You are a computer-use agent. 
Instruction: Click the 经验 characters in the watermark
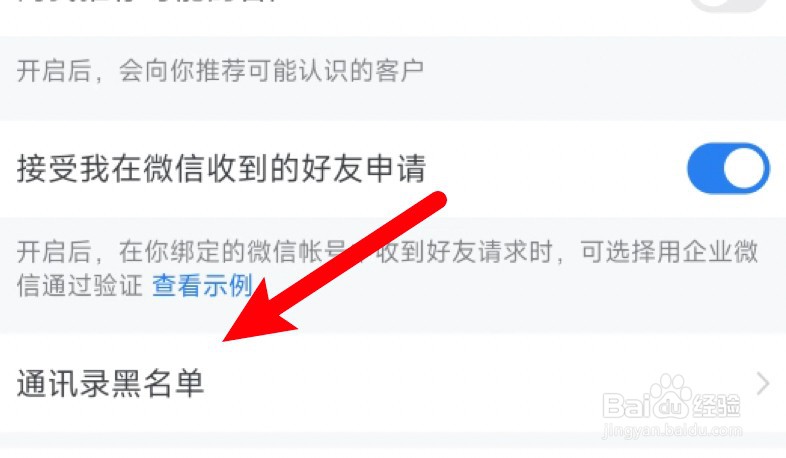click(716, 406)
